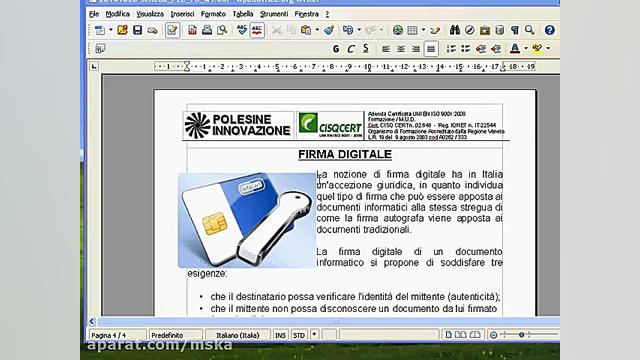Open the Inserisci menu
The height and width of the screenshot is (360, 640).
pos(182,14)
